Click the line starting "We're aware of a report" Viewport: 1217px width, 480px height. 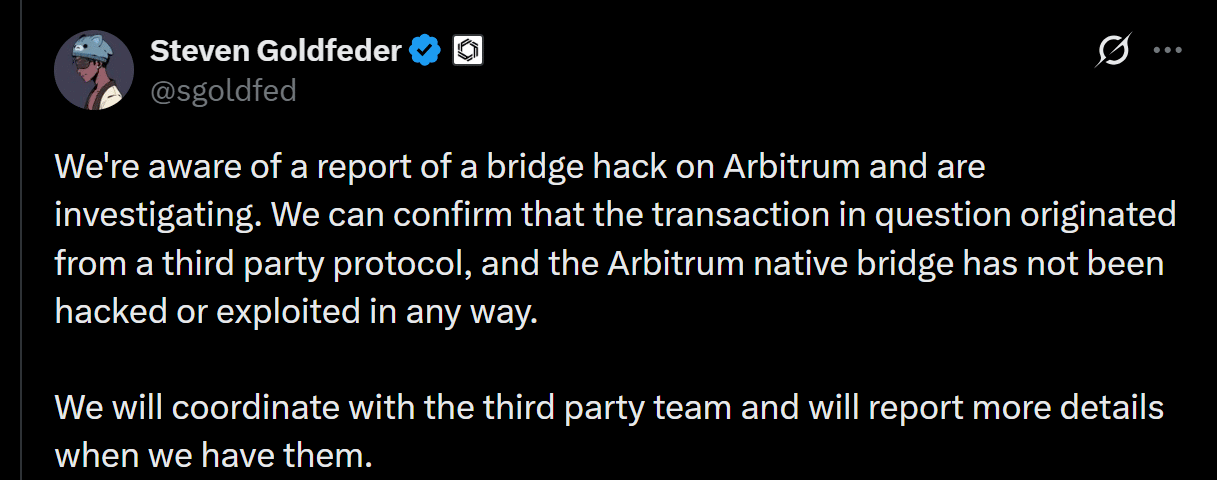click(x=520, y=166)
